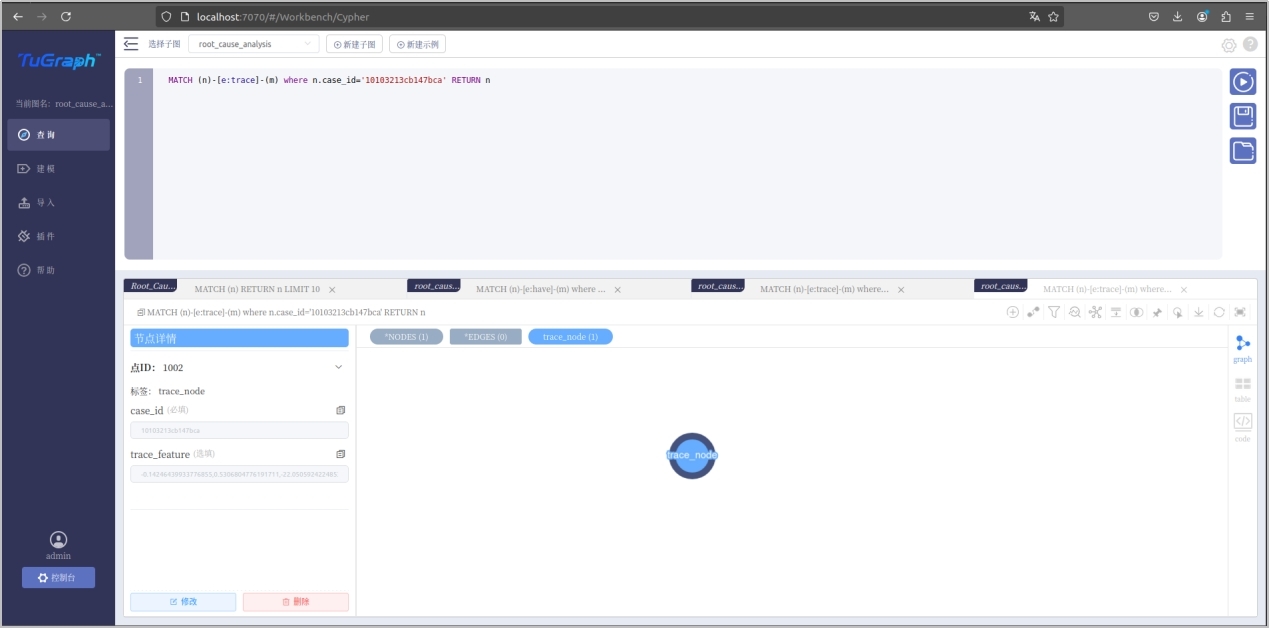Click the pin node icon in graph toolbar
This screenshot has width=1270, height=630.
1157,312
